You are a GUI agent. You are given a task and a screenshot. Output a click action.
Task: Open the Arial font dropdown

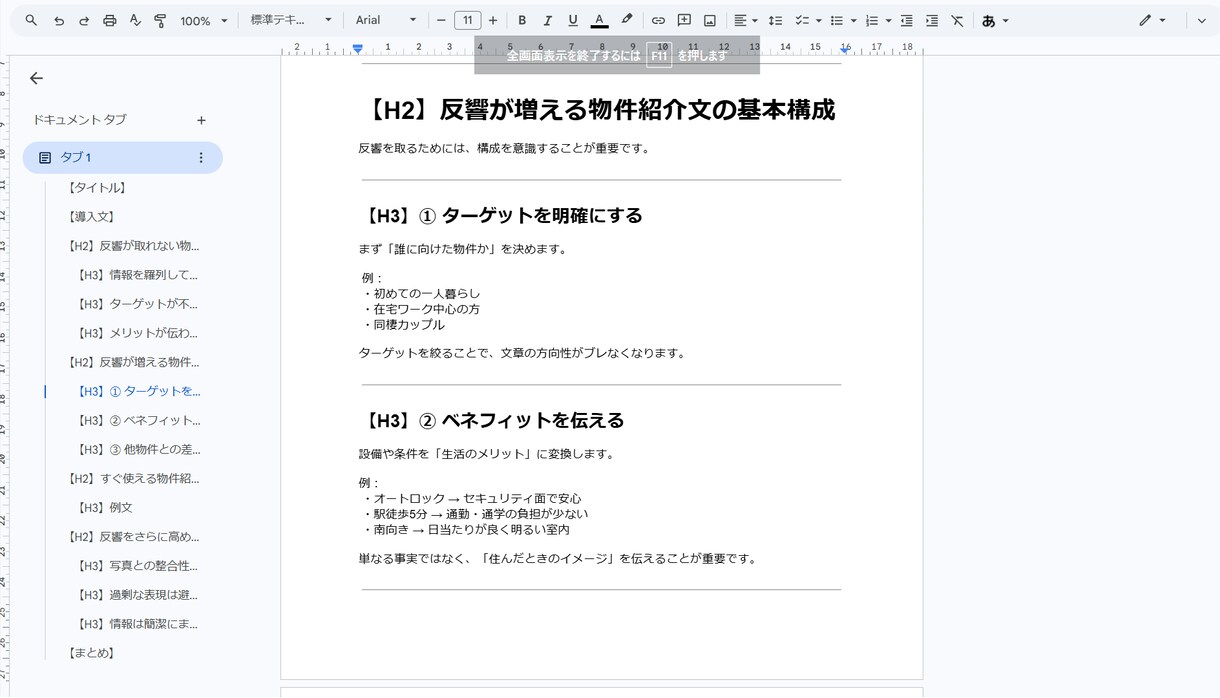click(386, 20)
